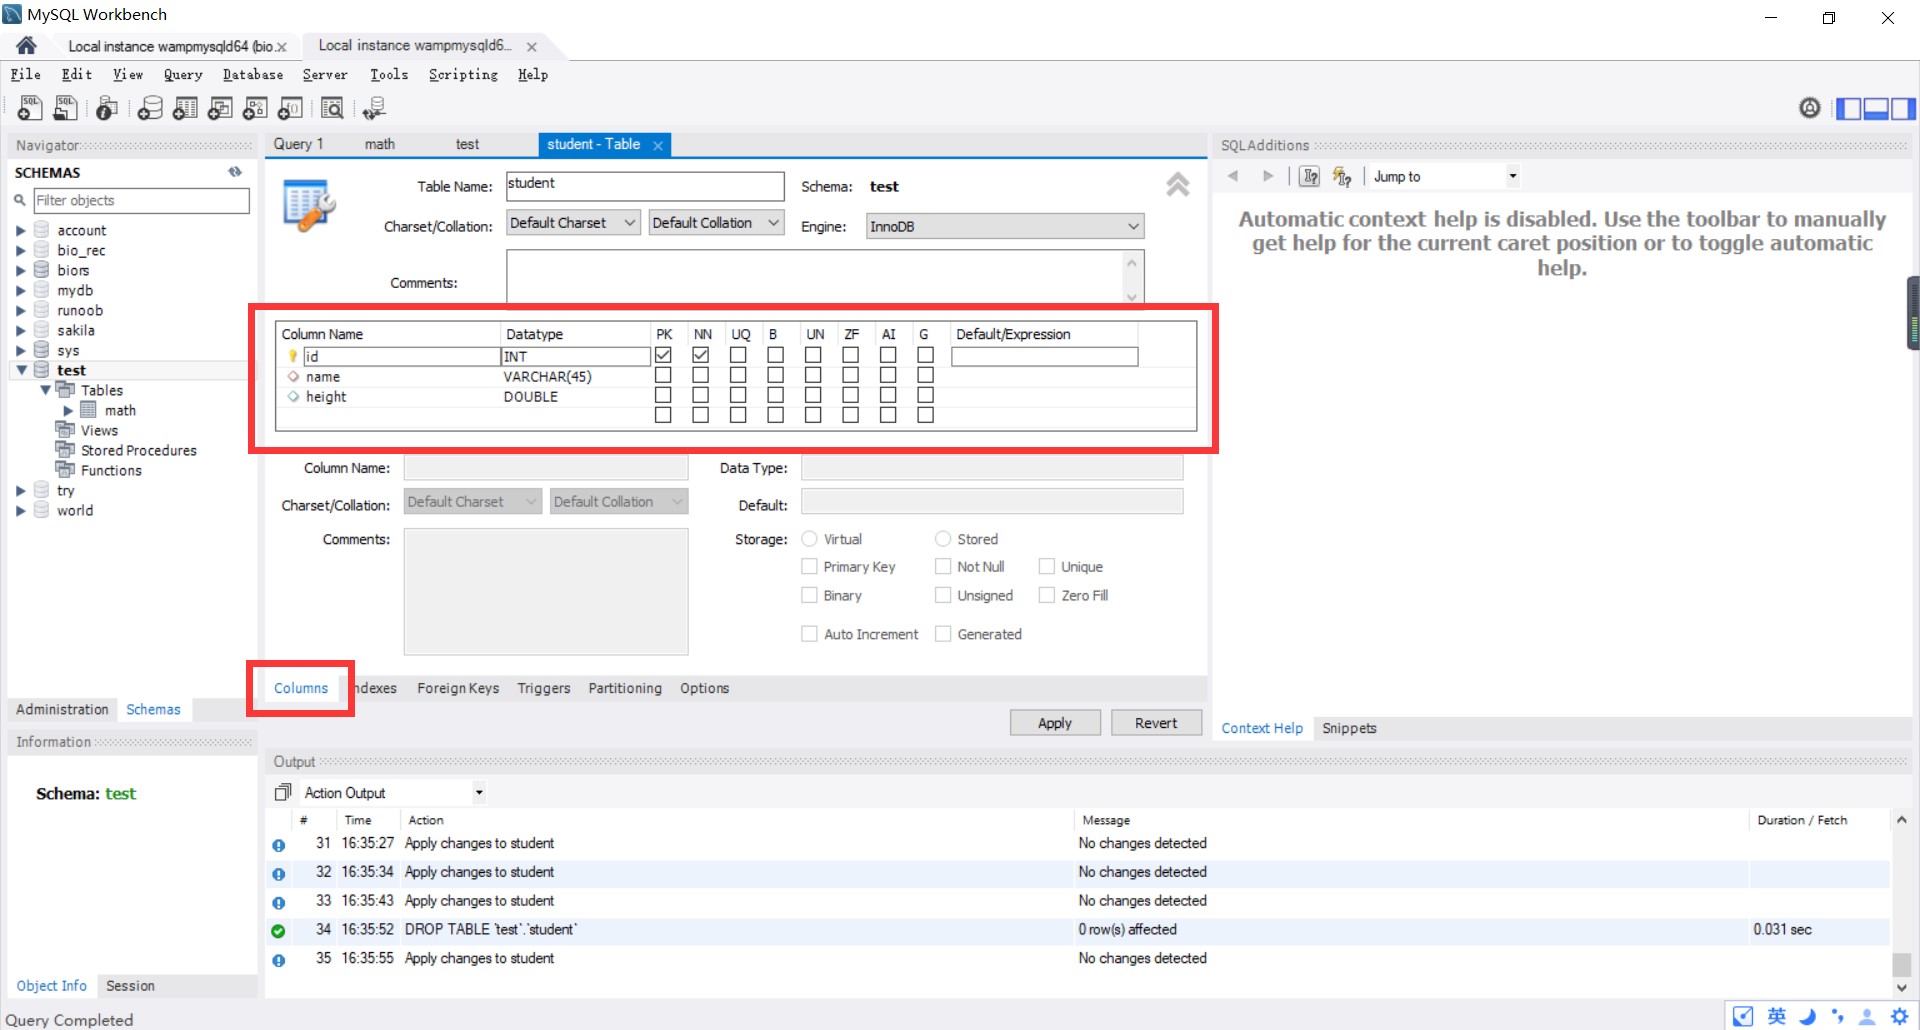1920x1030 pixels.
Task: Check NN for the name column
Action: (x=701, y=375)
